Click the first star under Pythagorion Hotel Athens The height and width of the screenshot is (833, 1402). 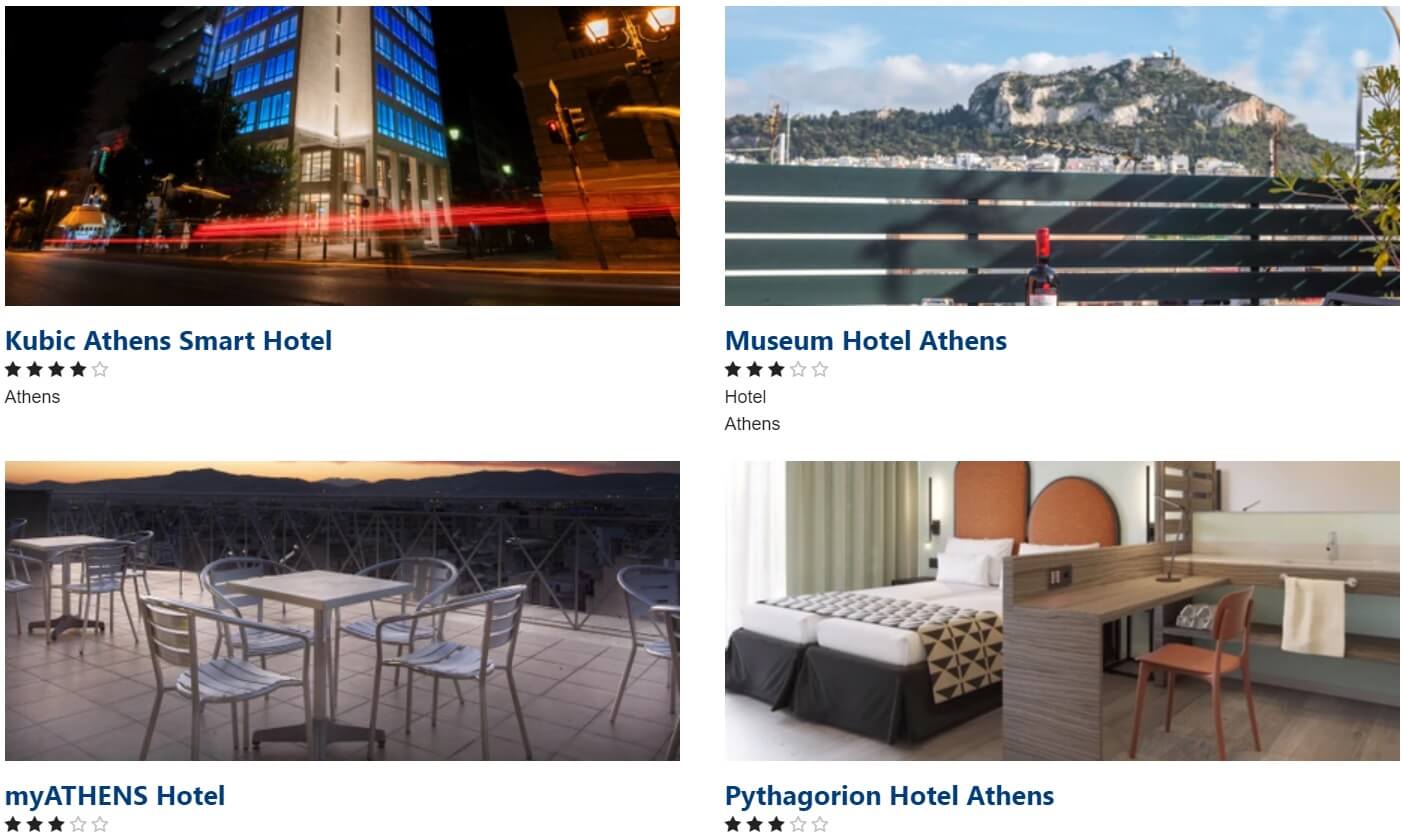tap(733, 825)
